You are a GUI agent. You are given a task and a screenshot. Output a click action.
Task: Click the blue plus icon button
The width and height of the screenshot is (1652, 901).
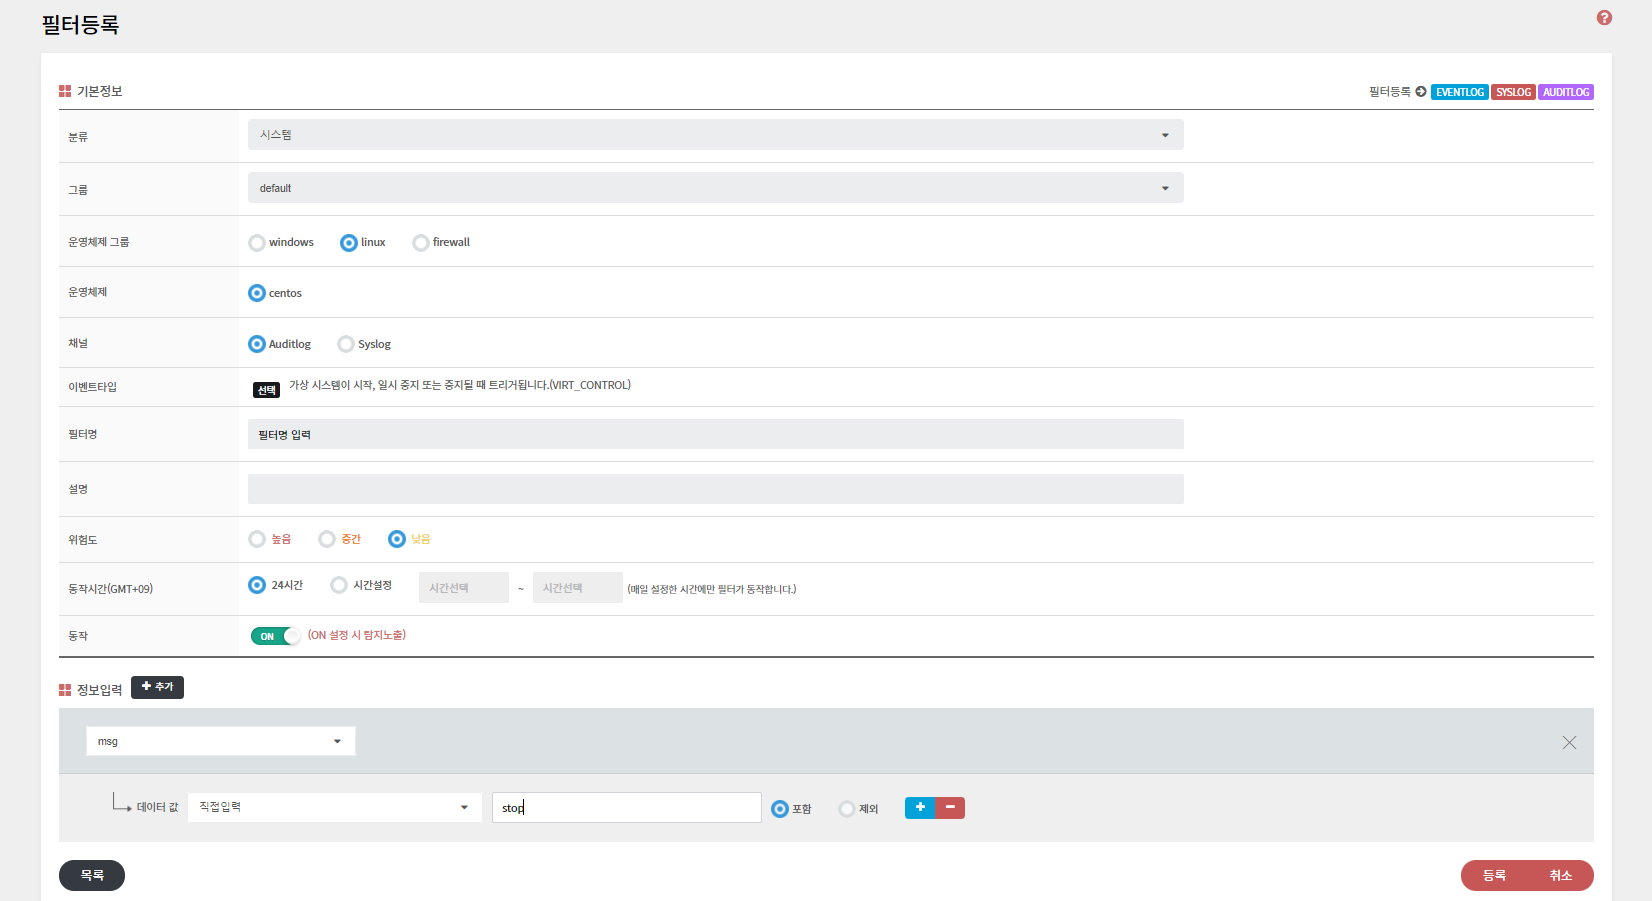click(920, 808)
